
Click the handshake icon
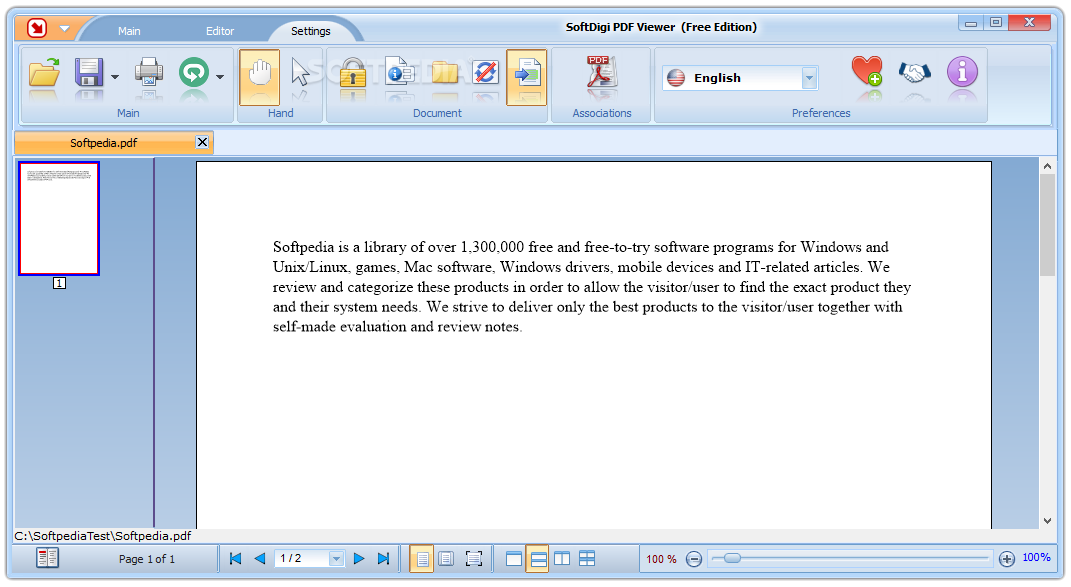coord(915,71)
